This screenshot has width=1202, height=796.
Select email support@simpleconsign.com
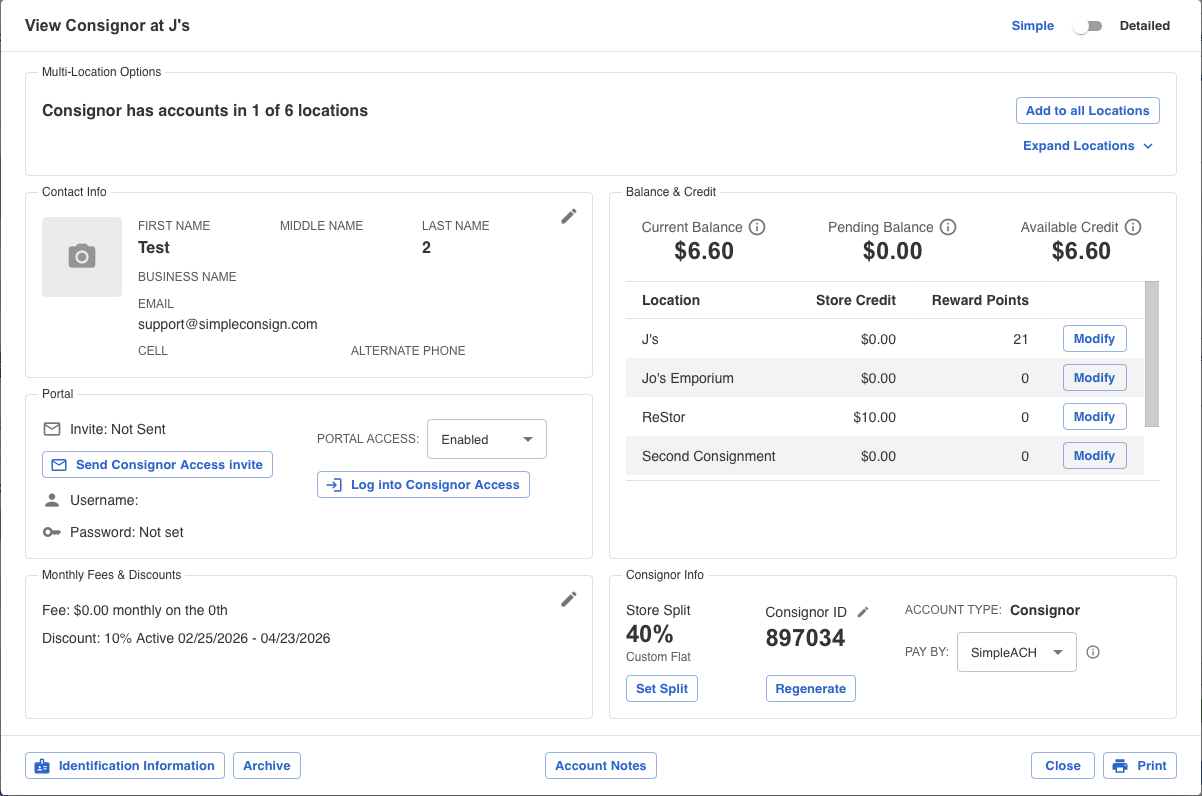(228, 324)
